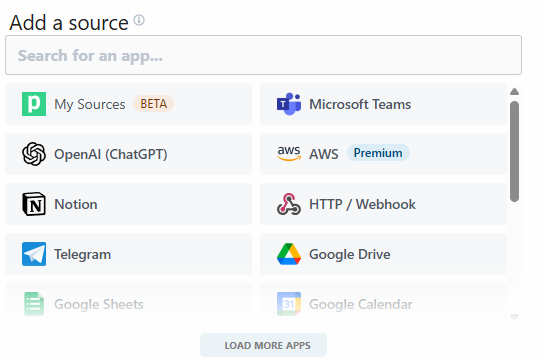
Task: Click the HTTP / Webhook icon
Action: tap(289, 204)
